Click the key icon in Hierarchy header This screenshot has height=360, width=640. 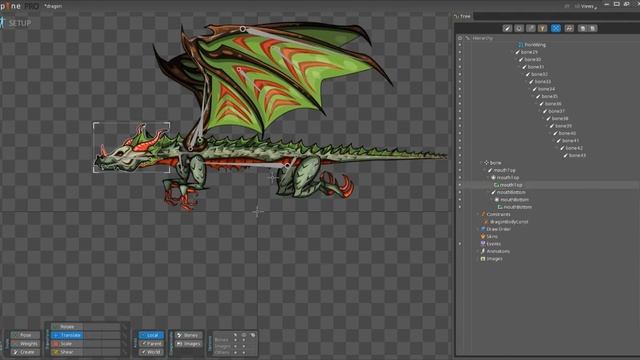tap(468, 38)
